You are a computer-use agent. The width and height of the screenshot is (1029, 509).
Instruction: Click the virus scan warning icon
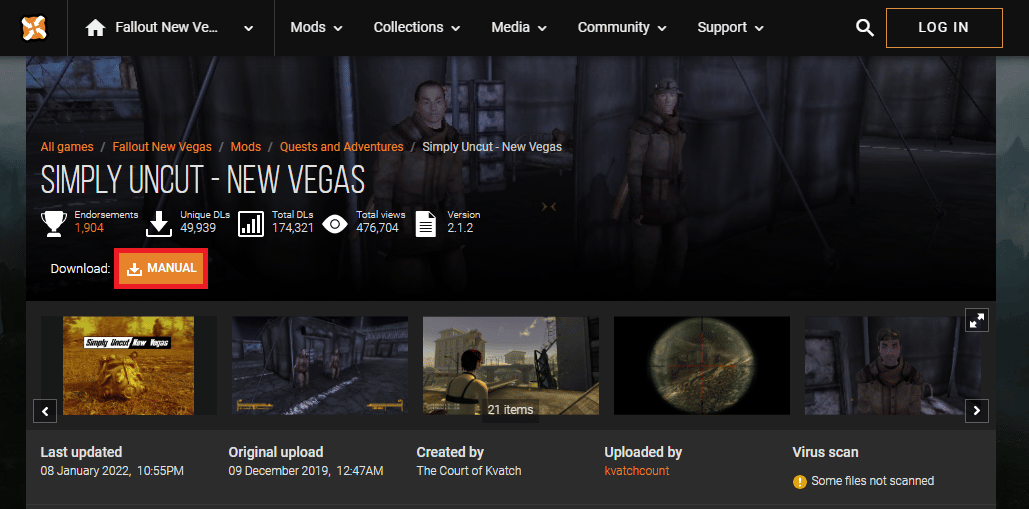[799, 481]
